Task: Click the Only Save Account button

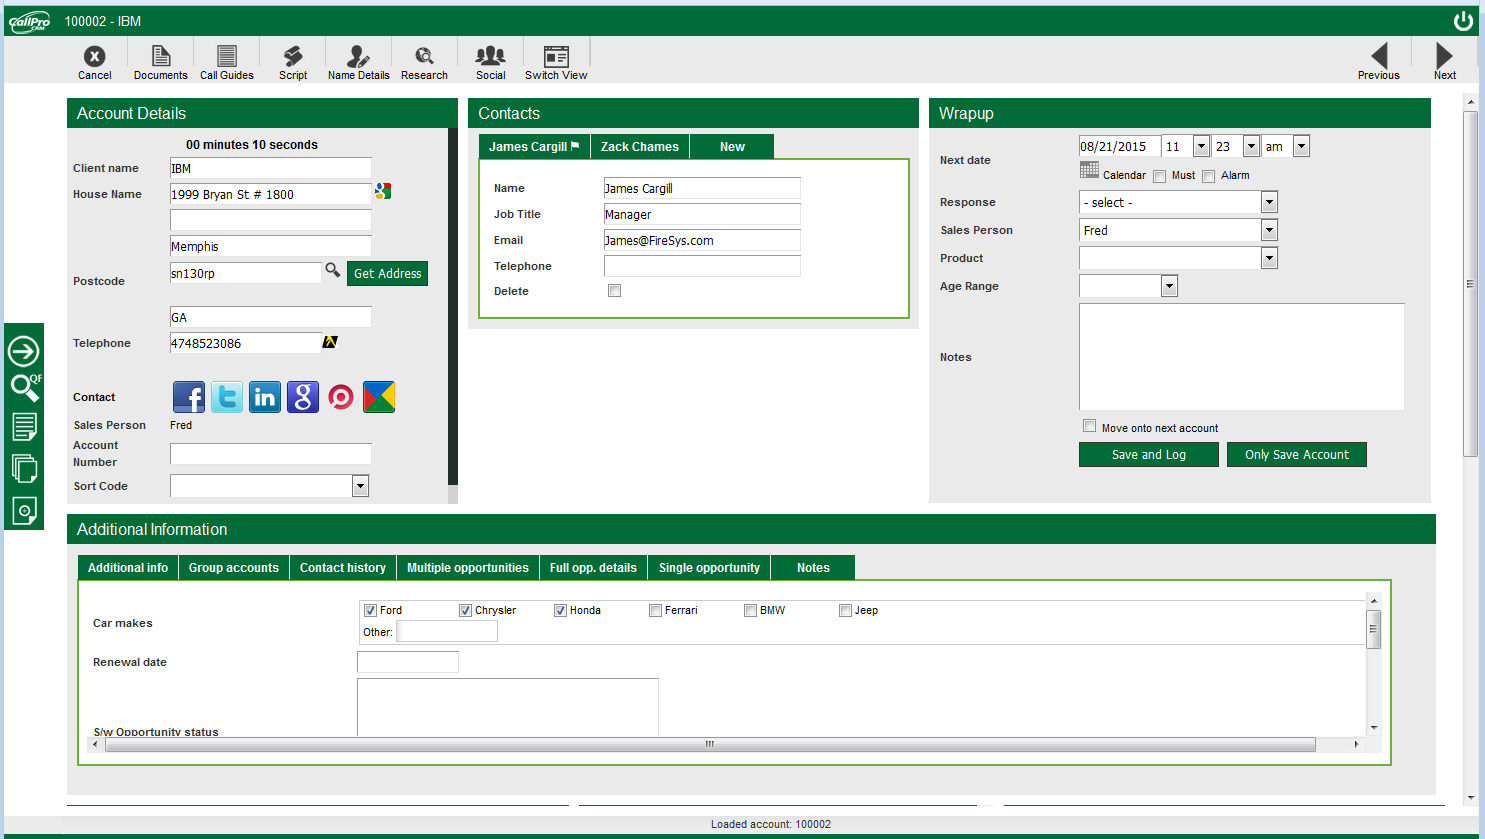Action: pos(1297,455)
